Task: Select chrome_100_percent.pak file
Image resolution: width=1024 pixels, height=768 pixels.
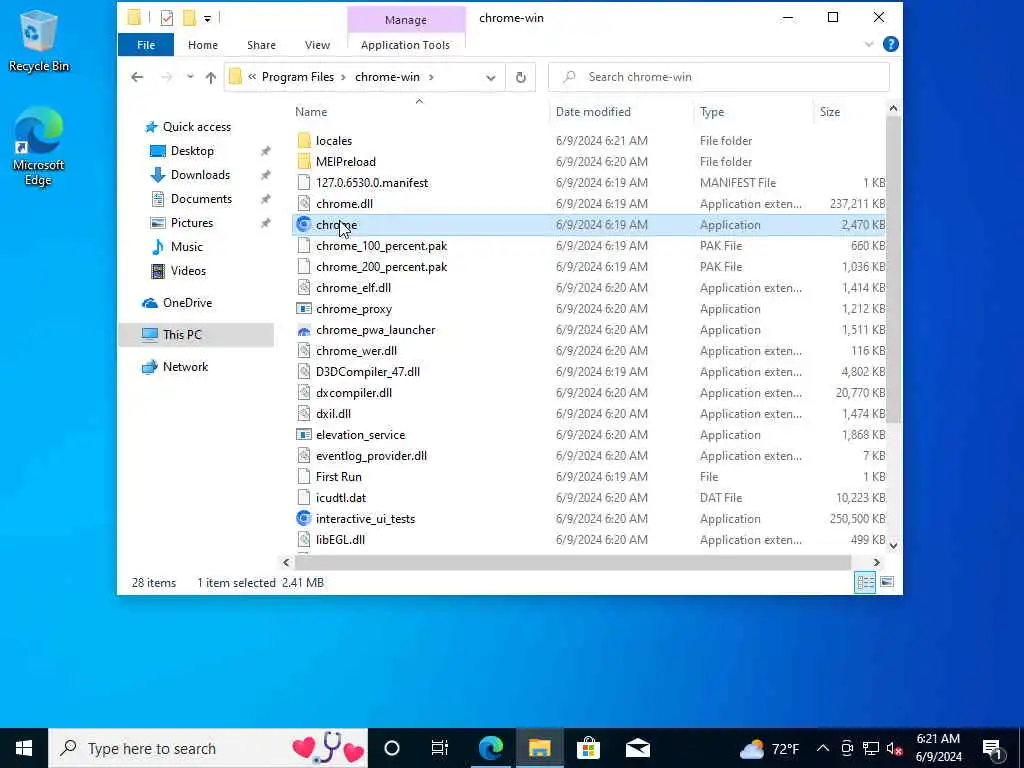Action: [x=381, y=246]
